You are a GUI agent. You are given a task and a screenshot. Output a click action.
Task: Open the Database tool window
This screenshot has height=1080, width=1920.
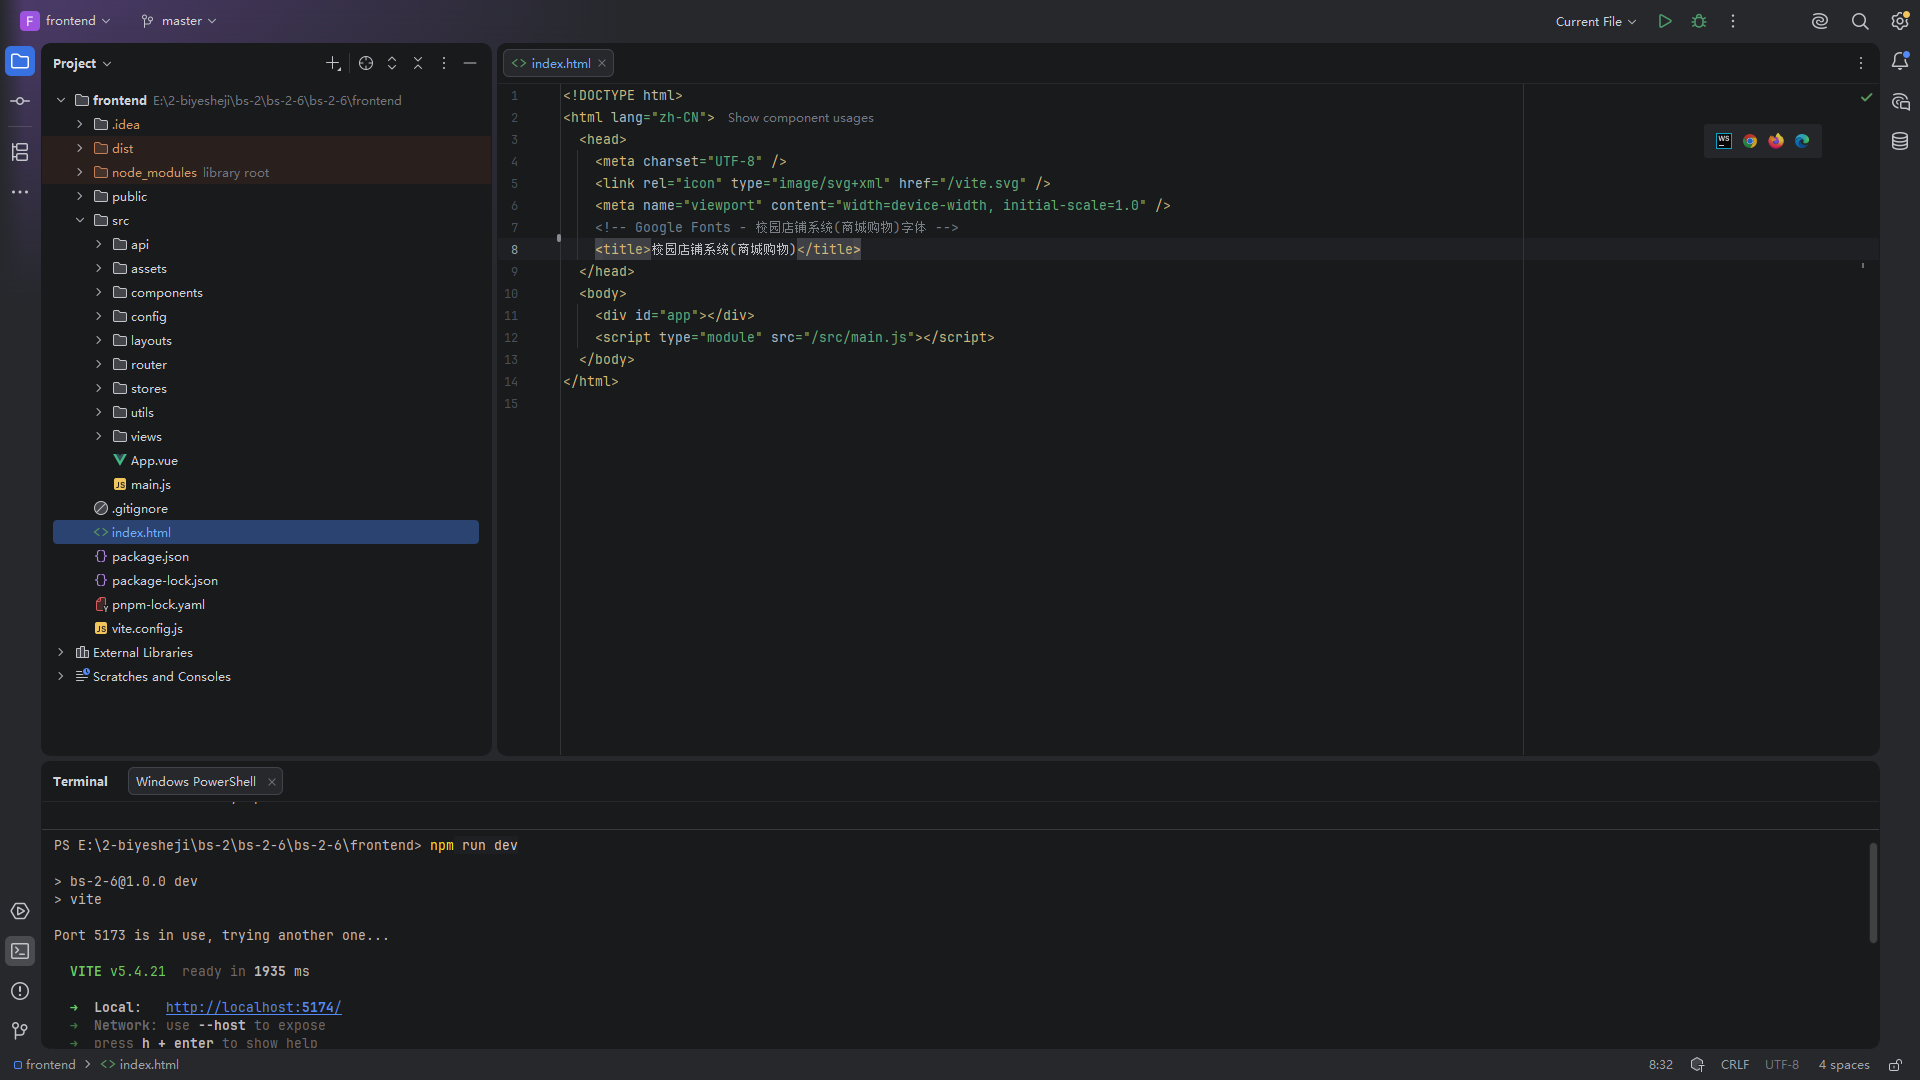click(1900, 142)
